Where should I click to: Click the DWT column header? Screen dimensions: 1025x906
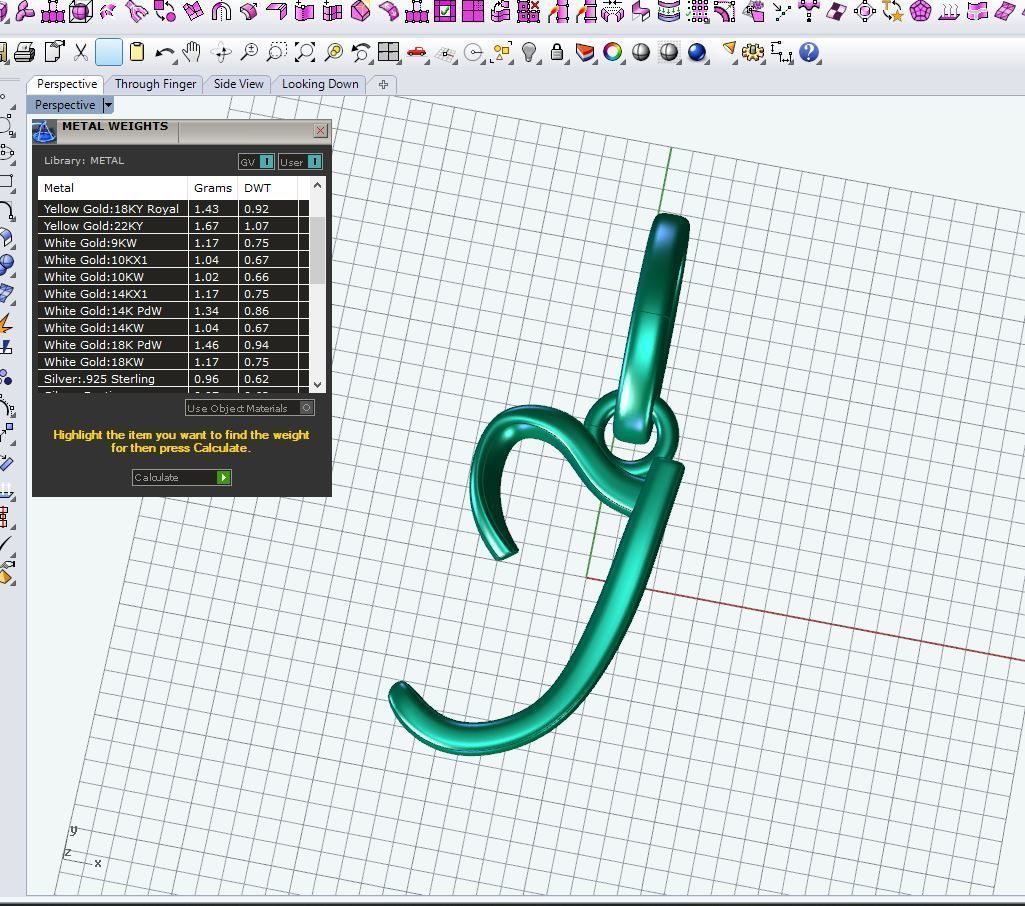[268, 188]
